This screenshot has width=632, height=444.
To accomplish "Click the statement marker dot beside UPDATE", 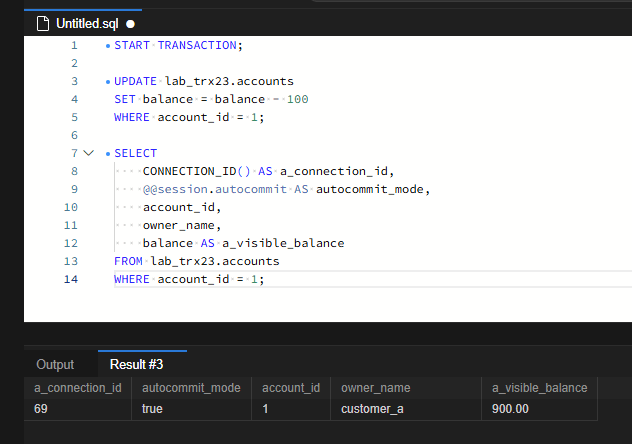I will [108, 82].
